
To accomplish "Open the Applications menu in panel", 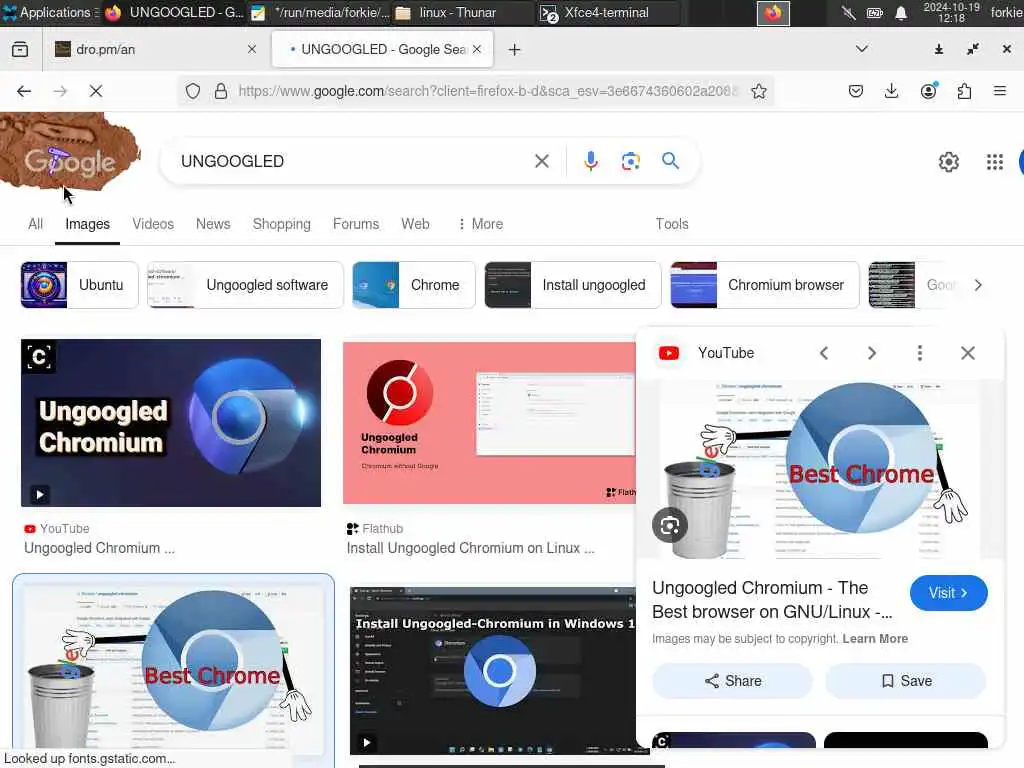I will (48, 12).
